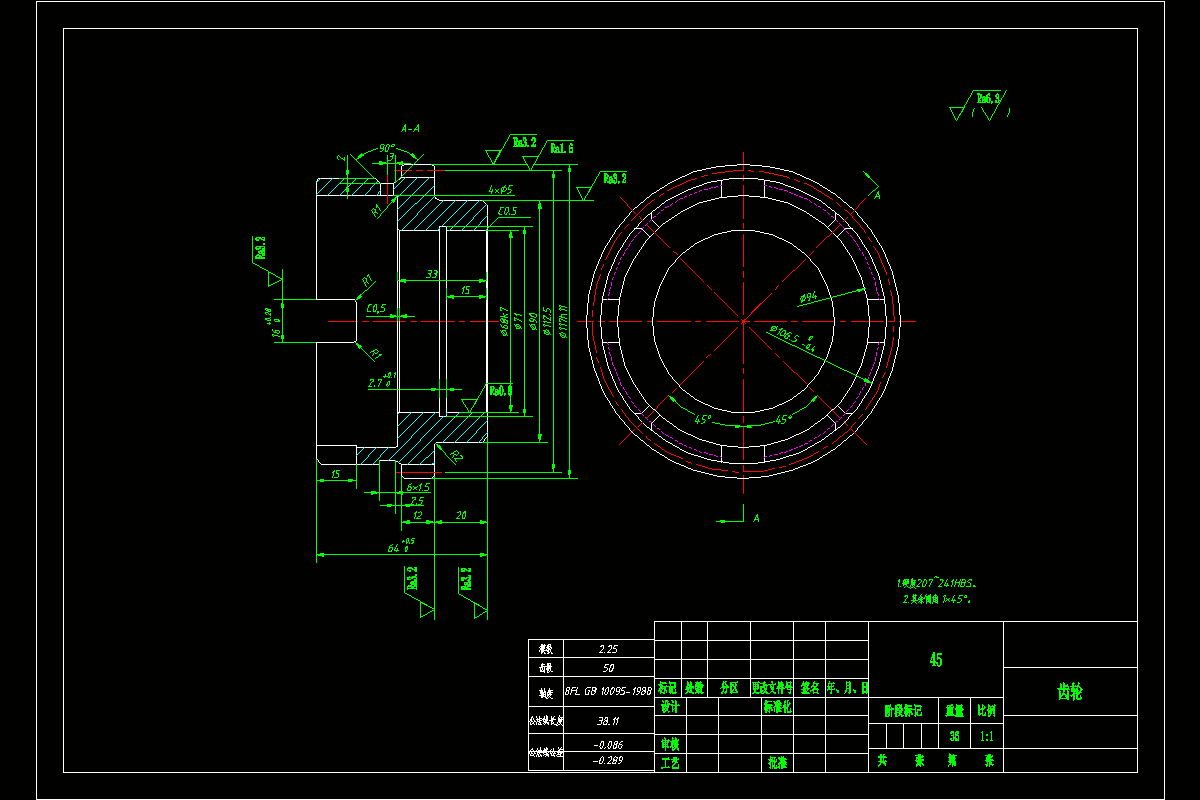Select the '1:1' scale cell
Viewport: 1200px width, 800px height.
(986, 735)
